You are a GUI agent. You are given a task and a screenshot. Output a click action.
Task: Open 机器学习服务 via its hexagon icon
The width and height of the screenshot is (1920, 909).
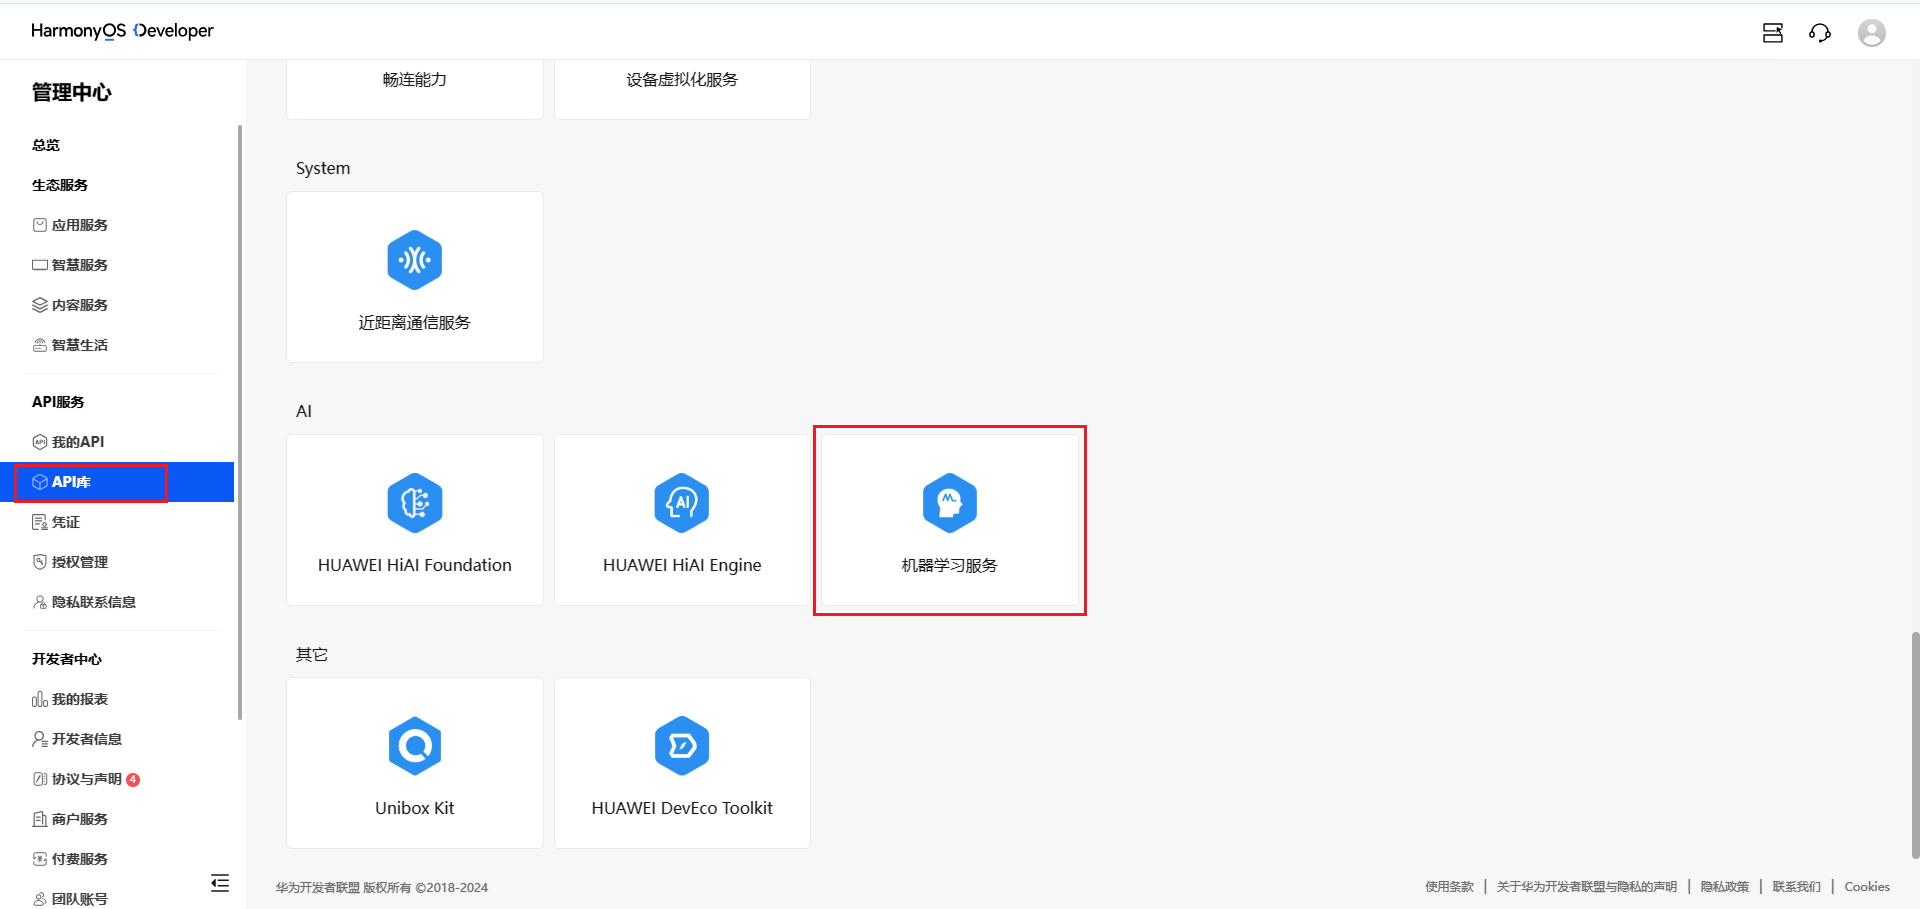pos(948,503)
